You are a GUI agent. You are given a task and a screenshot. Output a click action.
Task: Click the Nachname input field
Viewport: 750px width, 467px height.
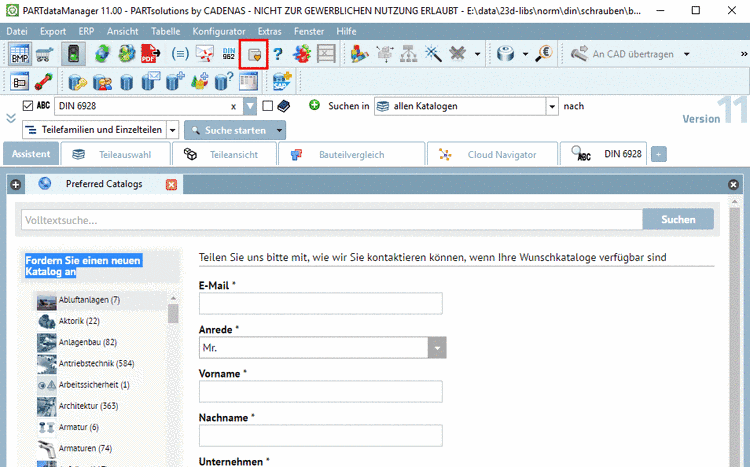[x=320, y=436]
